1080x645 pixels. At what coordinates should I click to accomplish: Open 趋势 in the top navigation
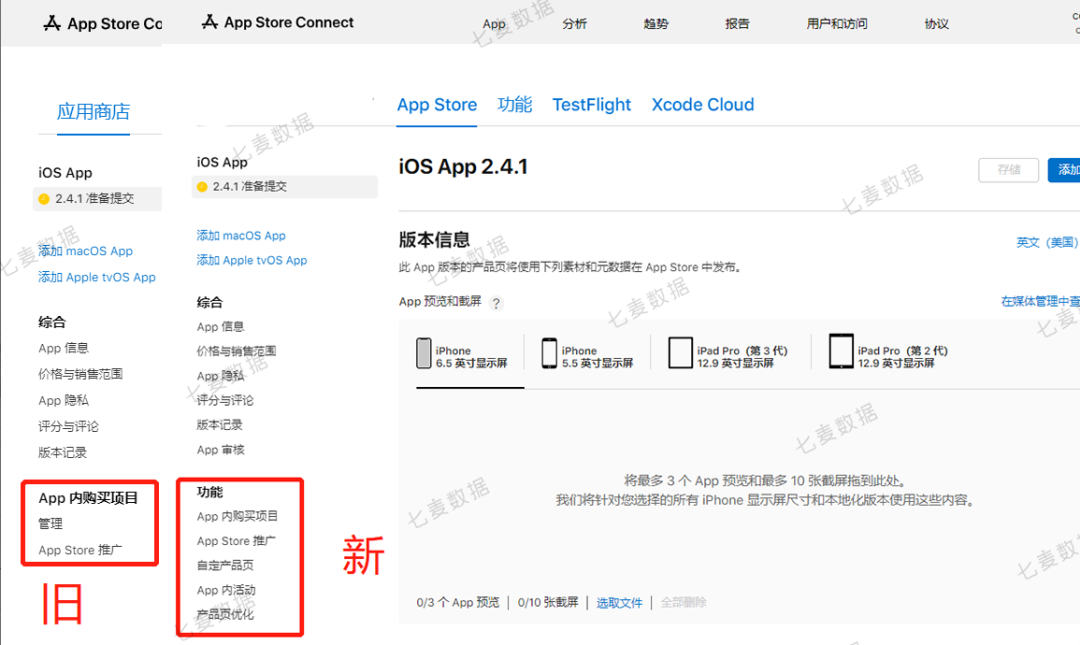[656, 23]
